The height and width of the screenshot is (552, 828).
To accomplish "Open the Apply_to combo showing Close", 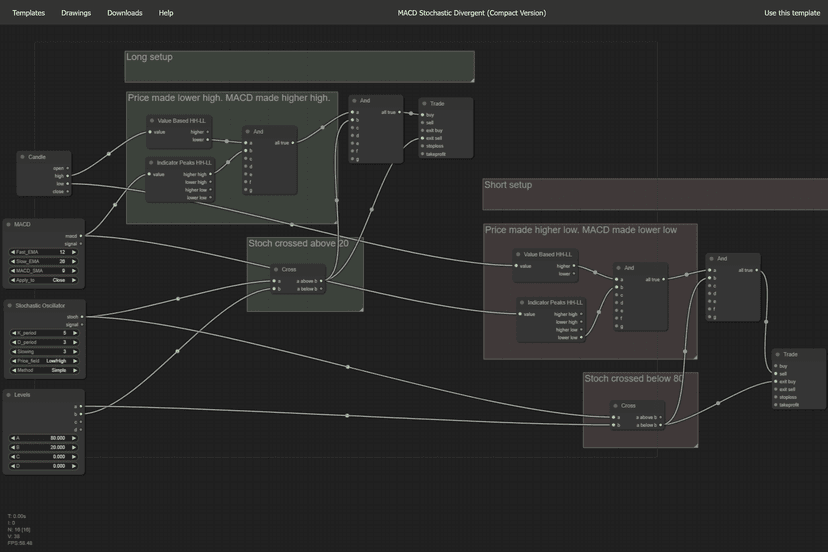I will click(43, 280).
